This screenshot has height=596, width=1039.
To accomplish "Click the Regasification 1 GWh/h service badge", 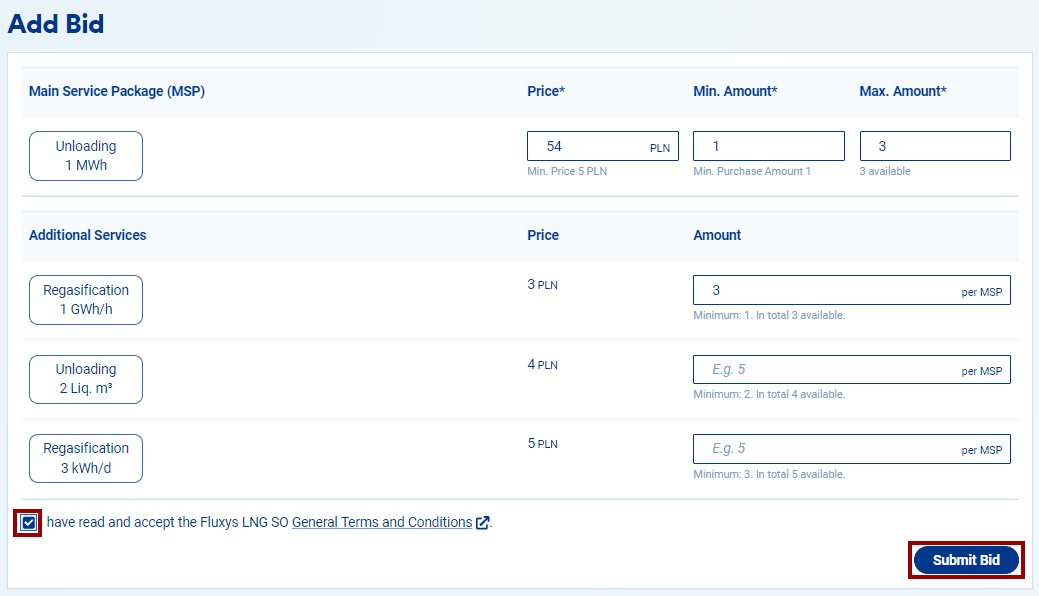I will [86, 300].
